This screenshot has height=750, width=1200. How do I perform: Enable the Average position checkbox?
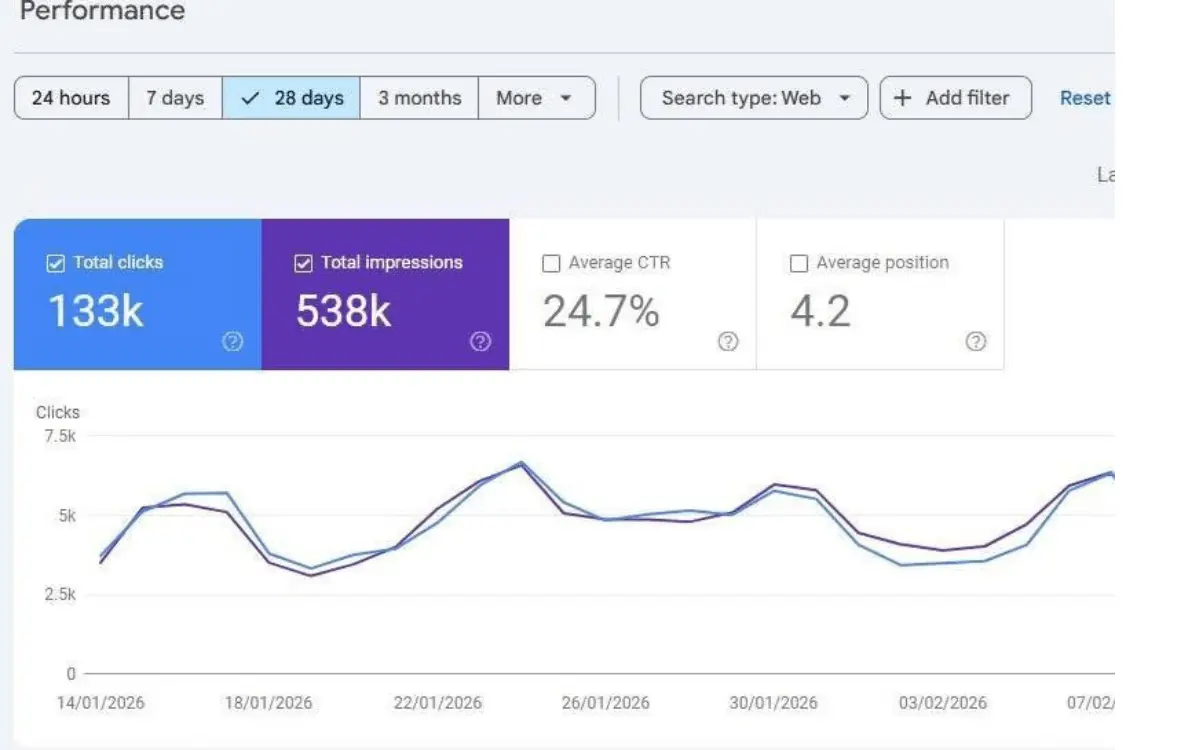pos(799,262)
